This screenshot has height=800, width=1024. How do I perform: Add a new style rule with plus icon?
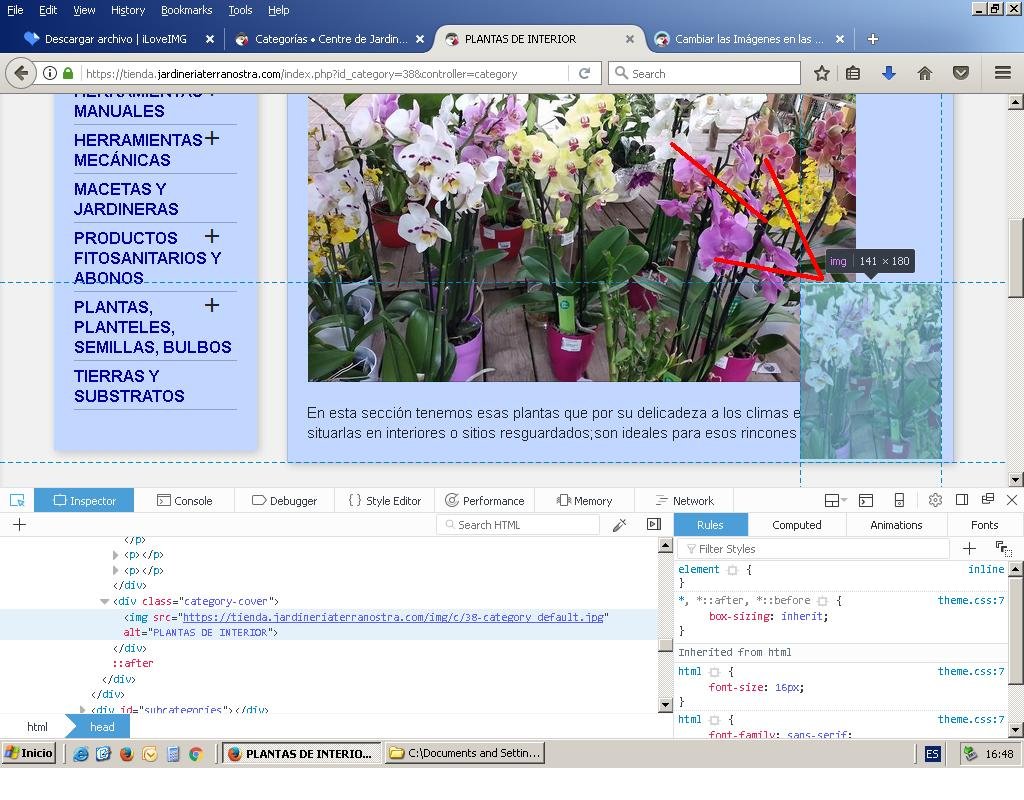(968, 548)
